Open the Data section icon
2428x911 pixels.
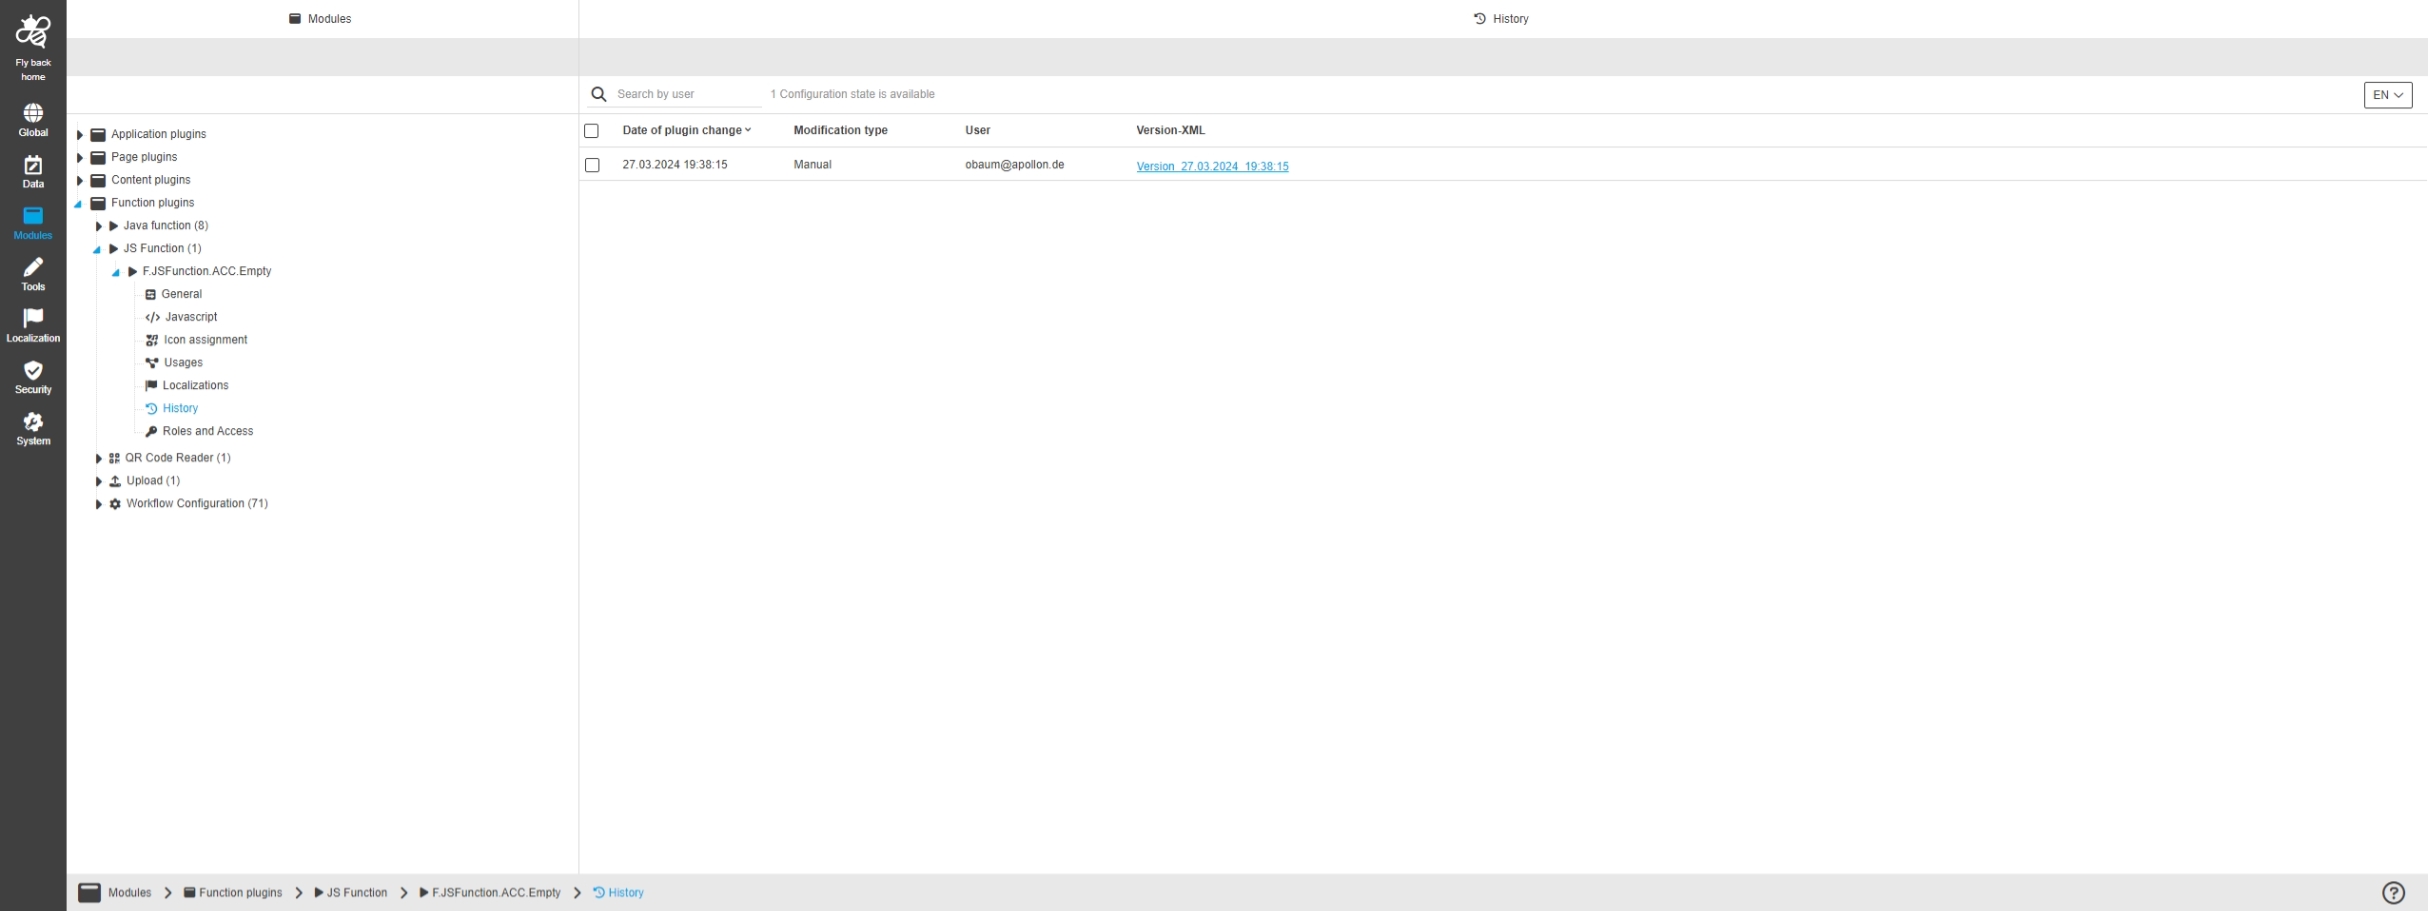click(33, 165)
